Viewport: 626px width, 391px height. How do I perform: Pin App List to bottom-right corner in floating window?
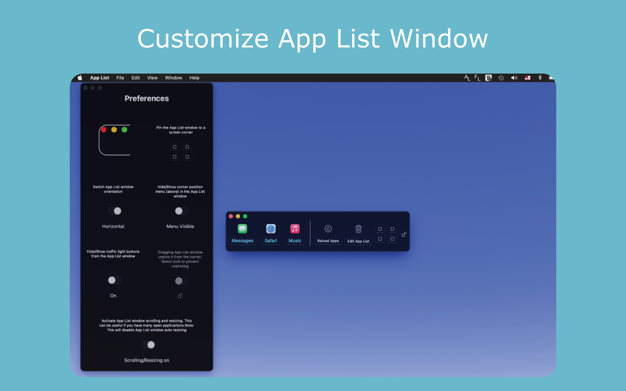coord(392,239)
